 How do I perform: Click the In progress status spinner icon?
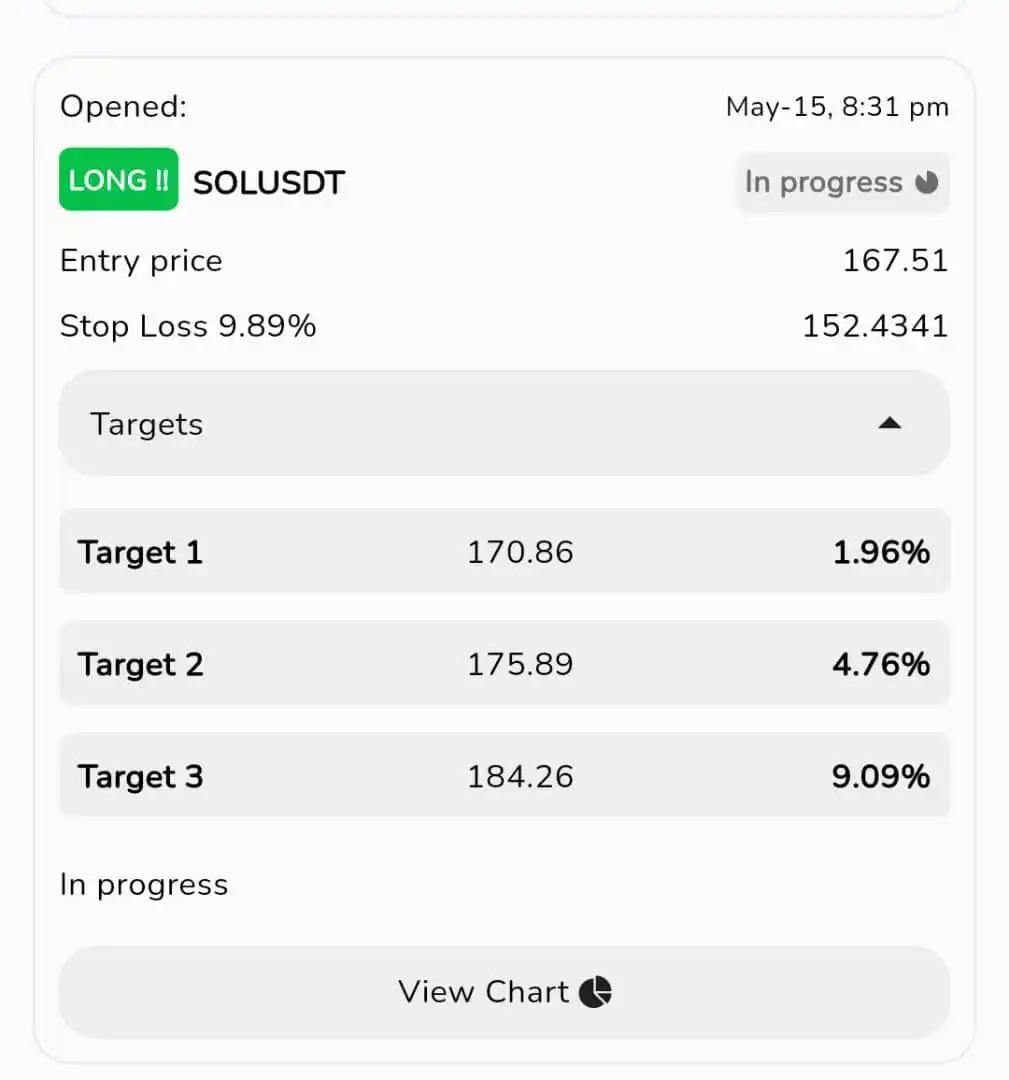pos(926,183)
